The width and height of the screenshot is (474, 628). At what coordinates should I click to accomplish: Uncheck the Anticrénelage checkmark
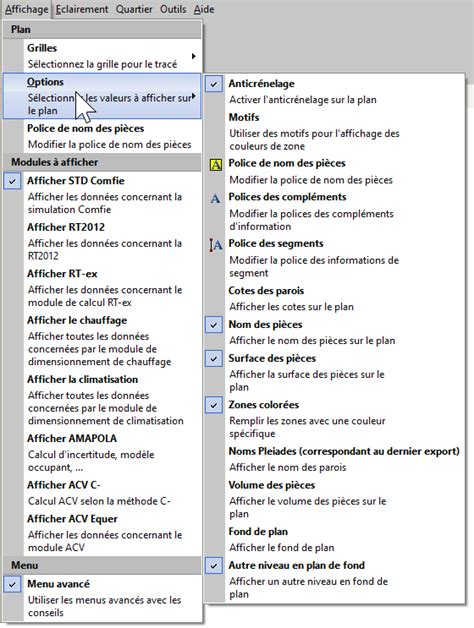pos(214,84)
